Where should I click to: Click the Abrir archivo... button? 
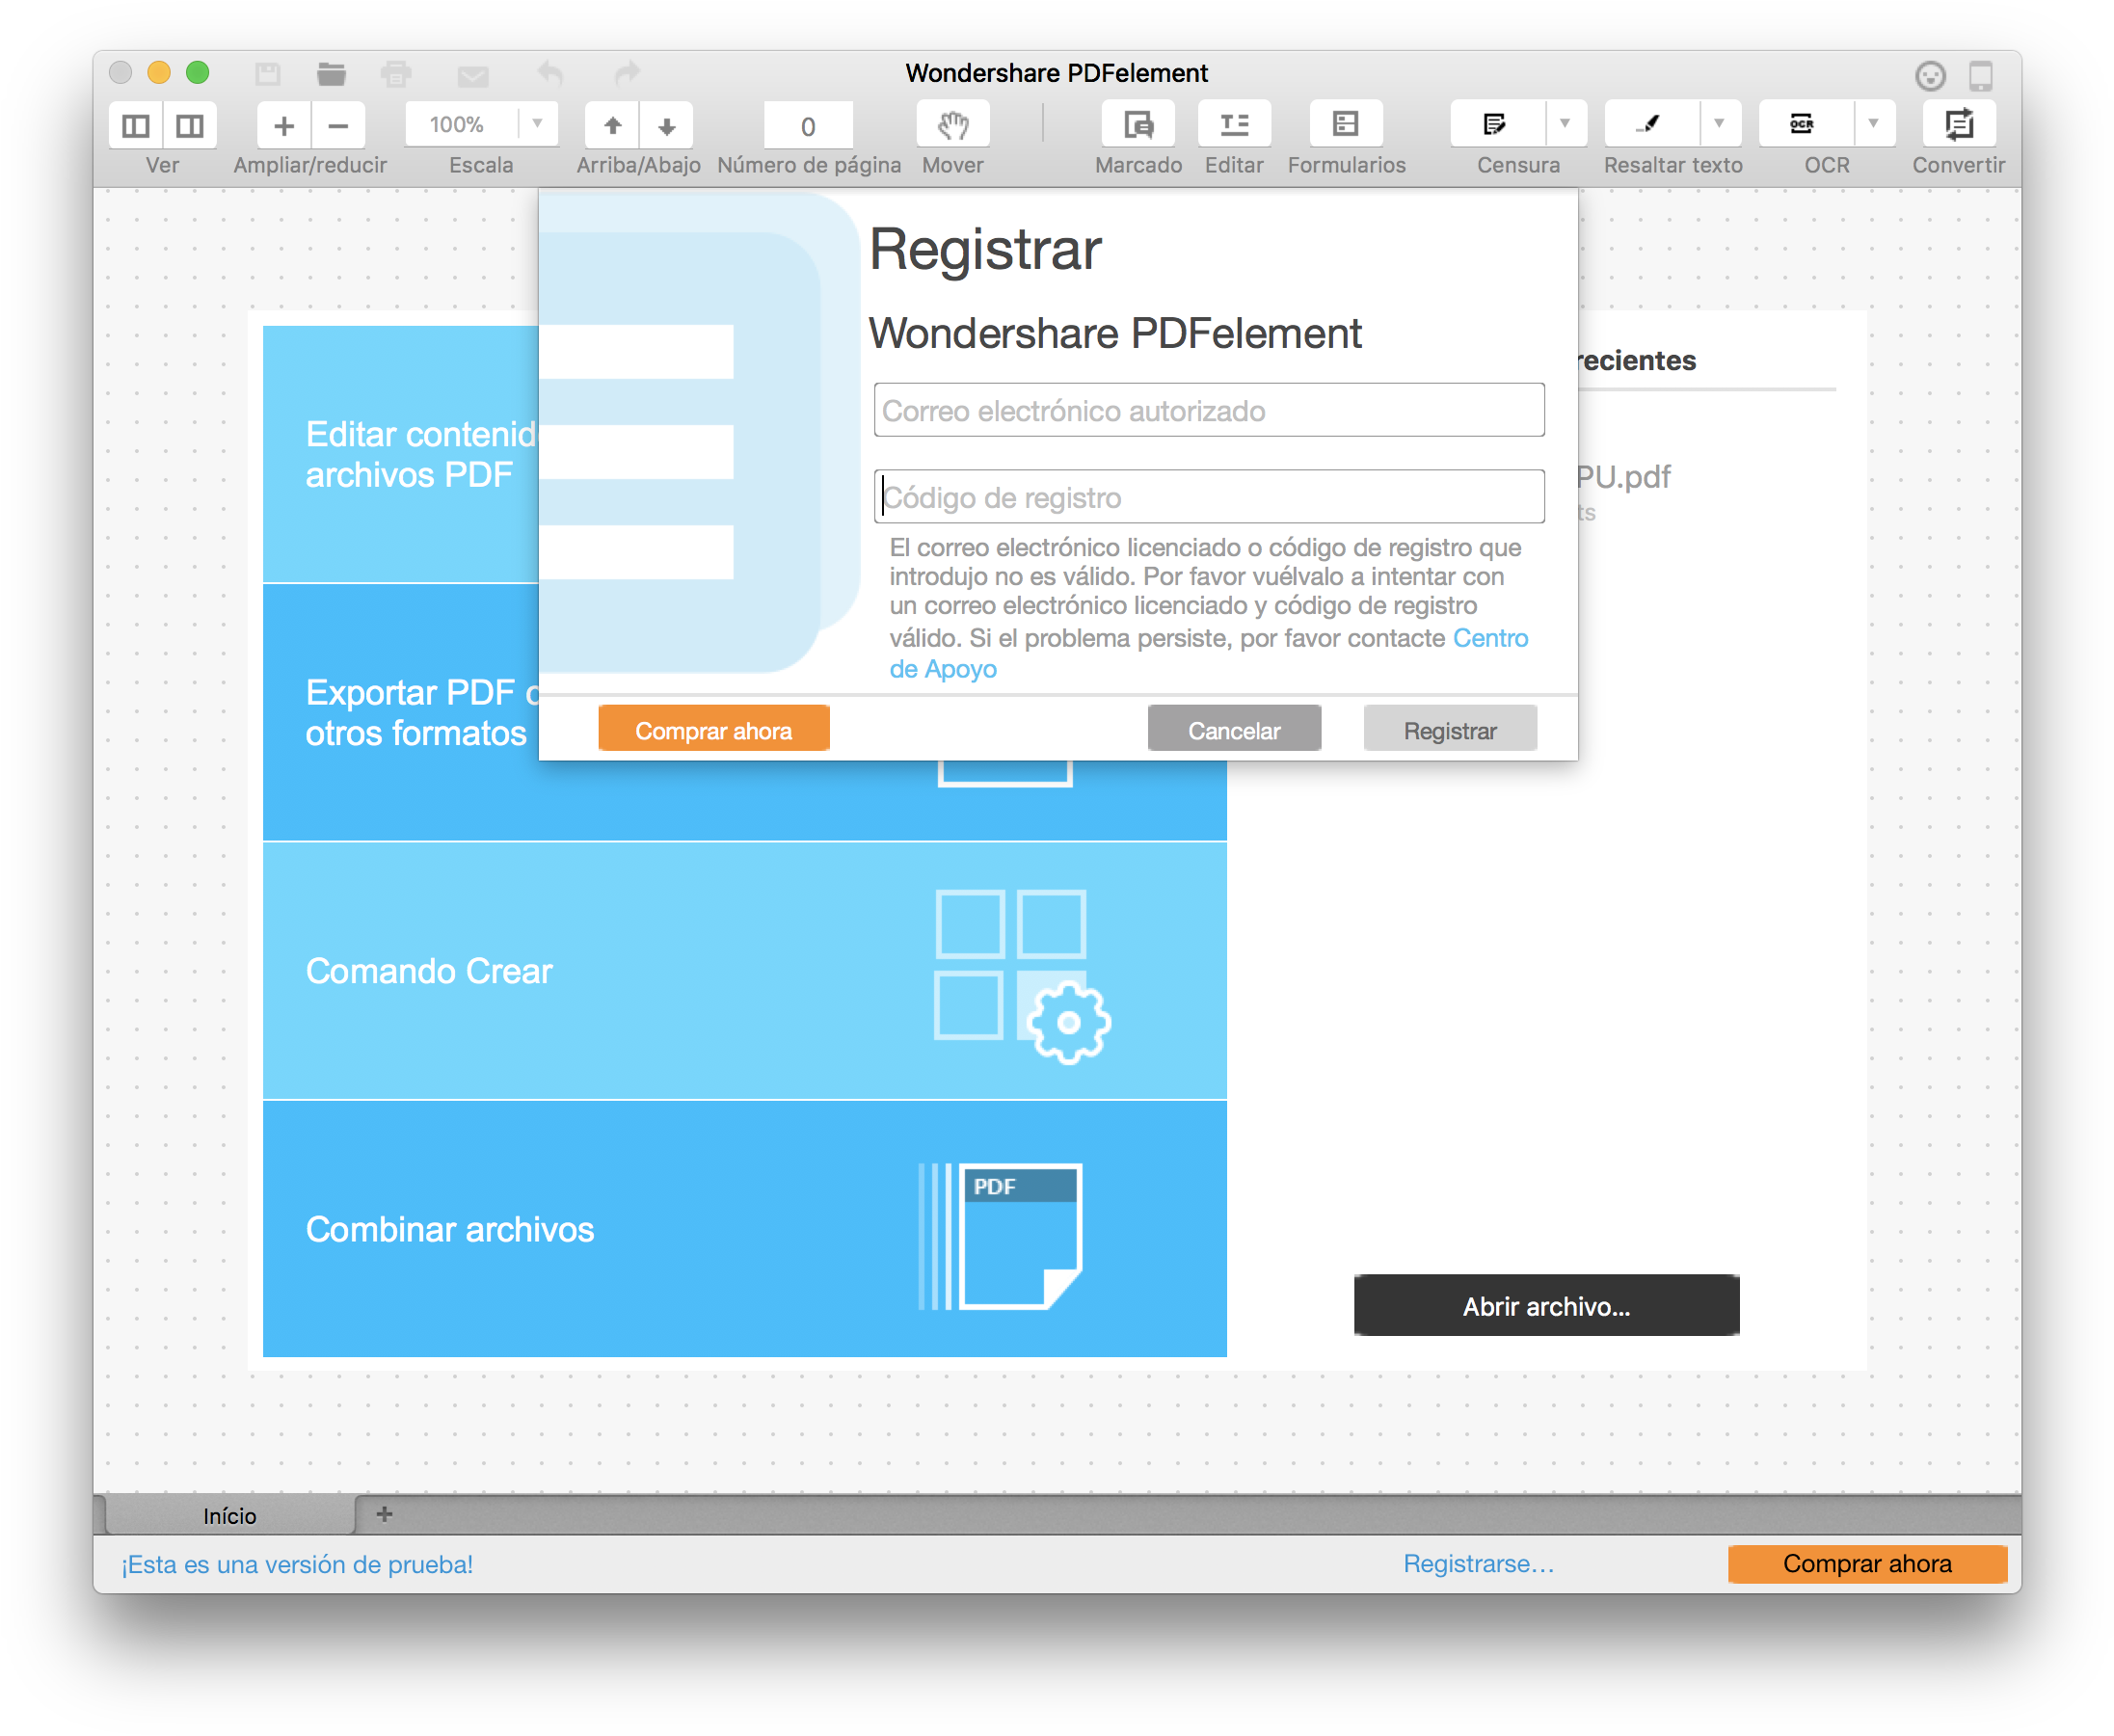point(1545,1306)
